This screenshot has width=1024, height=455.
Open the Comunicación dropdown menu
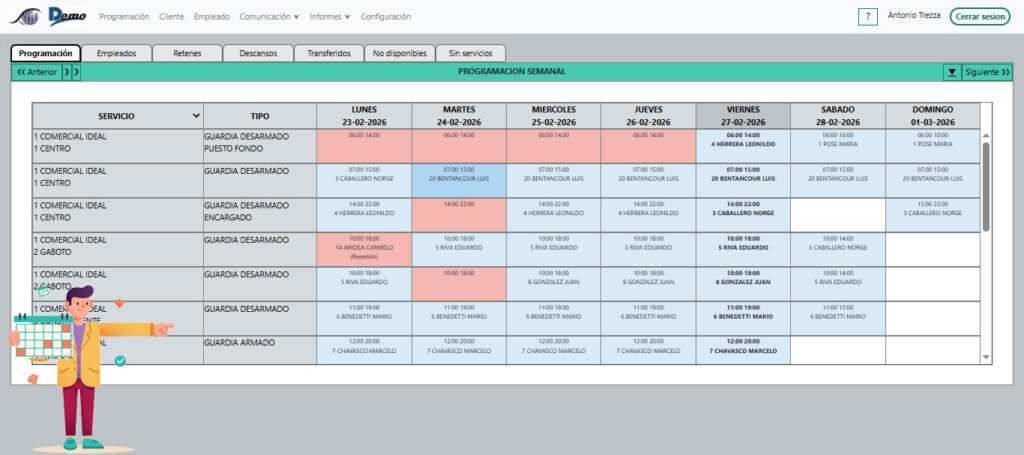click(x=269, y=17)
